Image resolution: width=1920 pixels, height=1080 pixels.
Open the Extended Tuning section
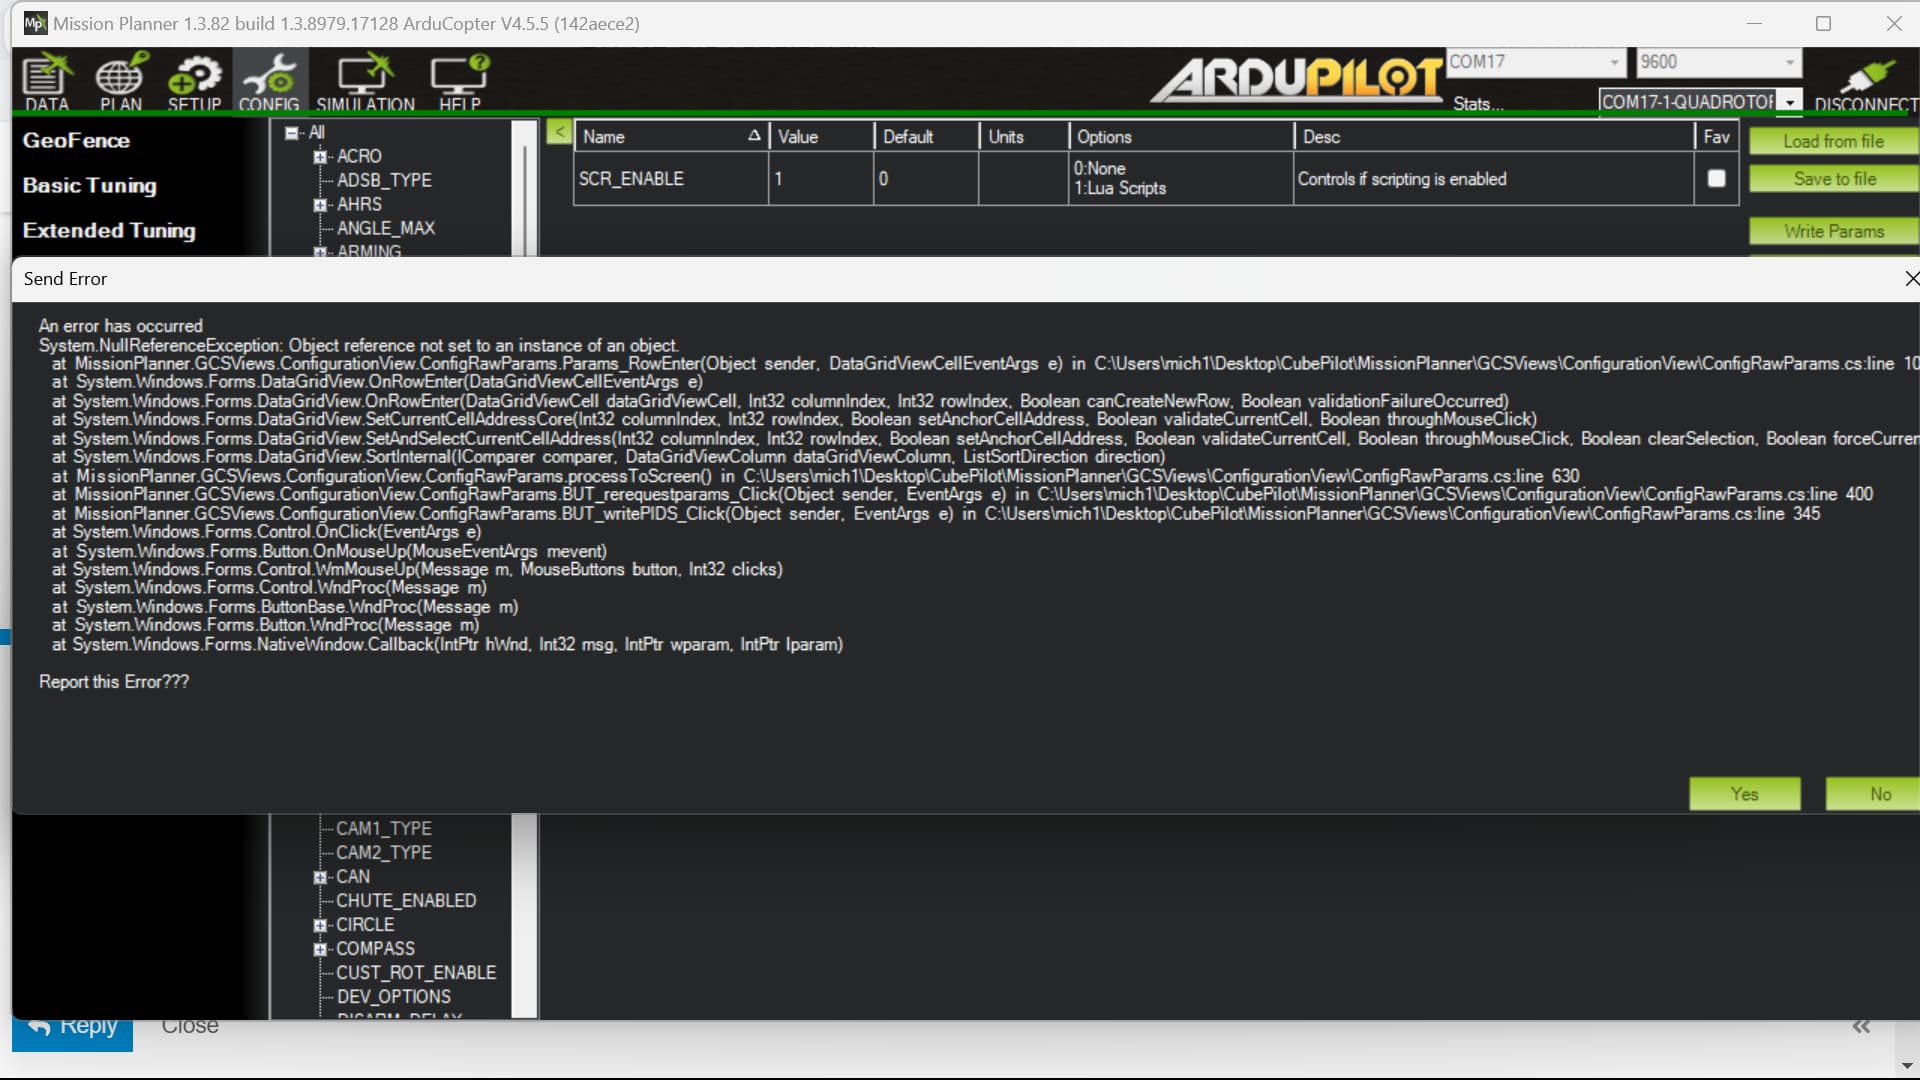(x=109, y=230)
